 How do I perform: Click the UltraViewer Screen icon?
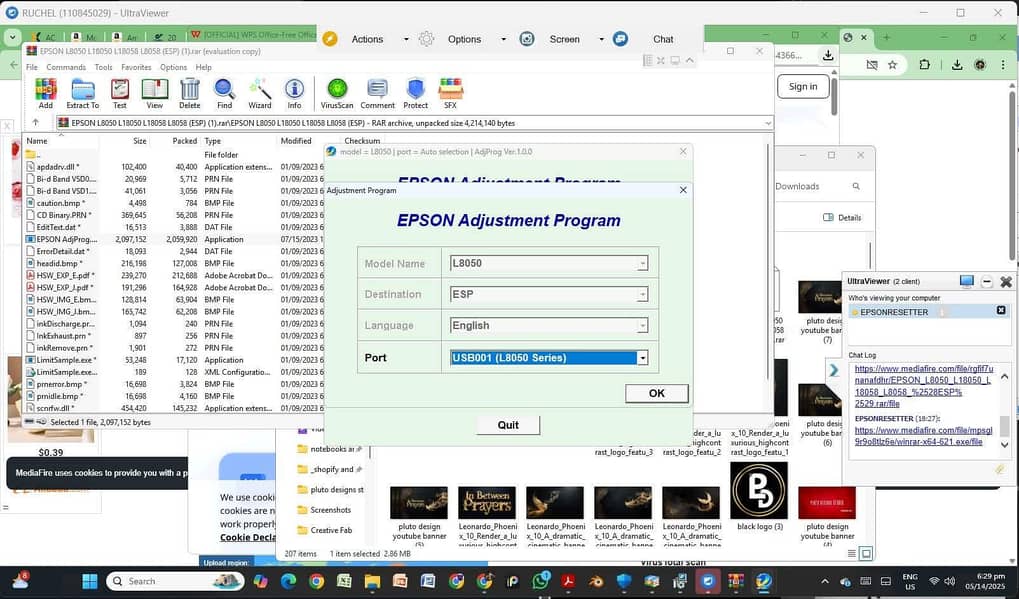[x=527, y=39]
